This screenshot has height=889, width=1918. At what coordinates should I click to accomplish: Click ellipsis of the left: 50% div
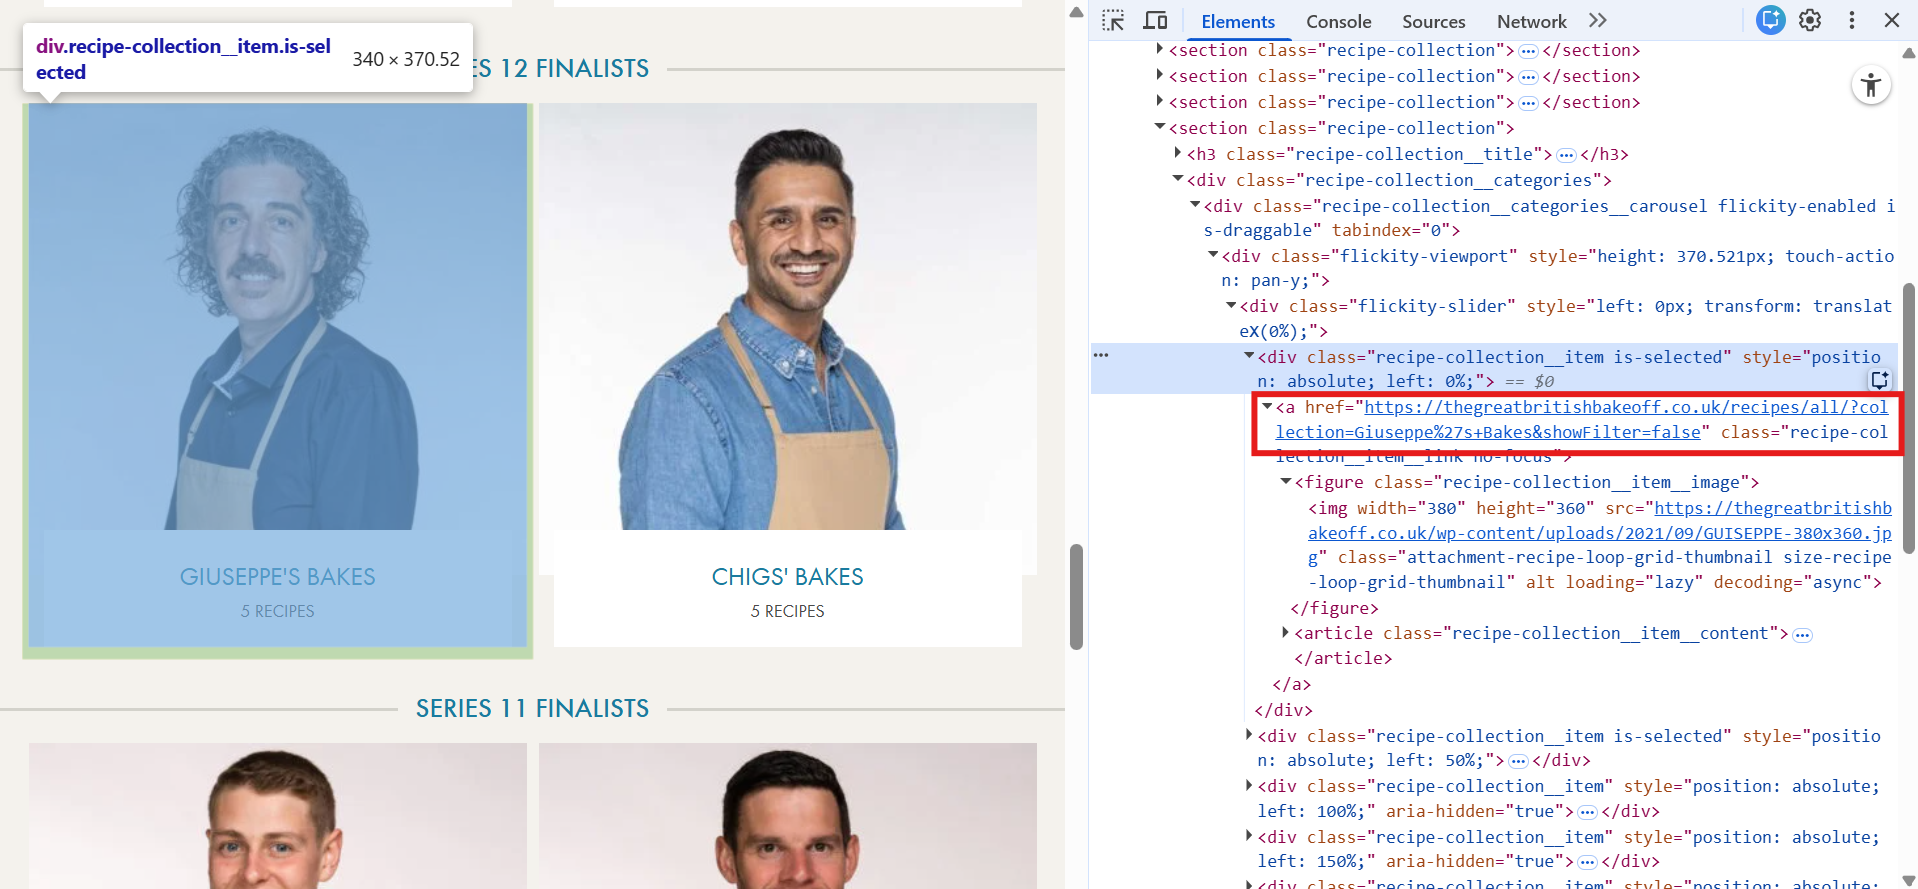click(x=1518, y=761)
